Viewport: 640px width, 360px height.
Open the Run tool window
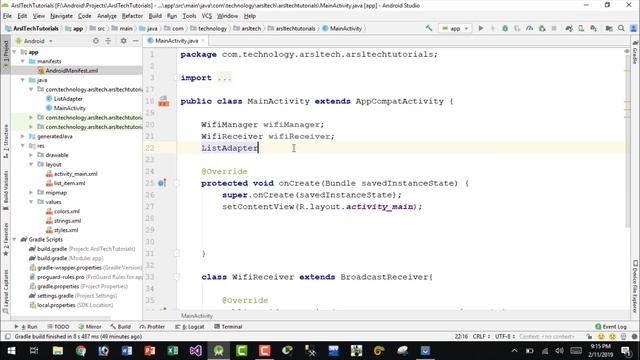click(26, 327)
